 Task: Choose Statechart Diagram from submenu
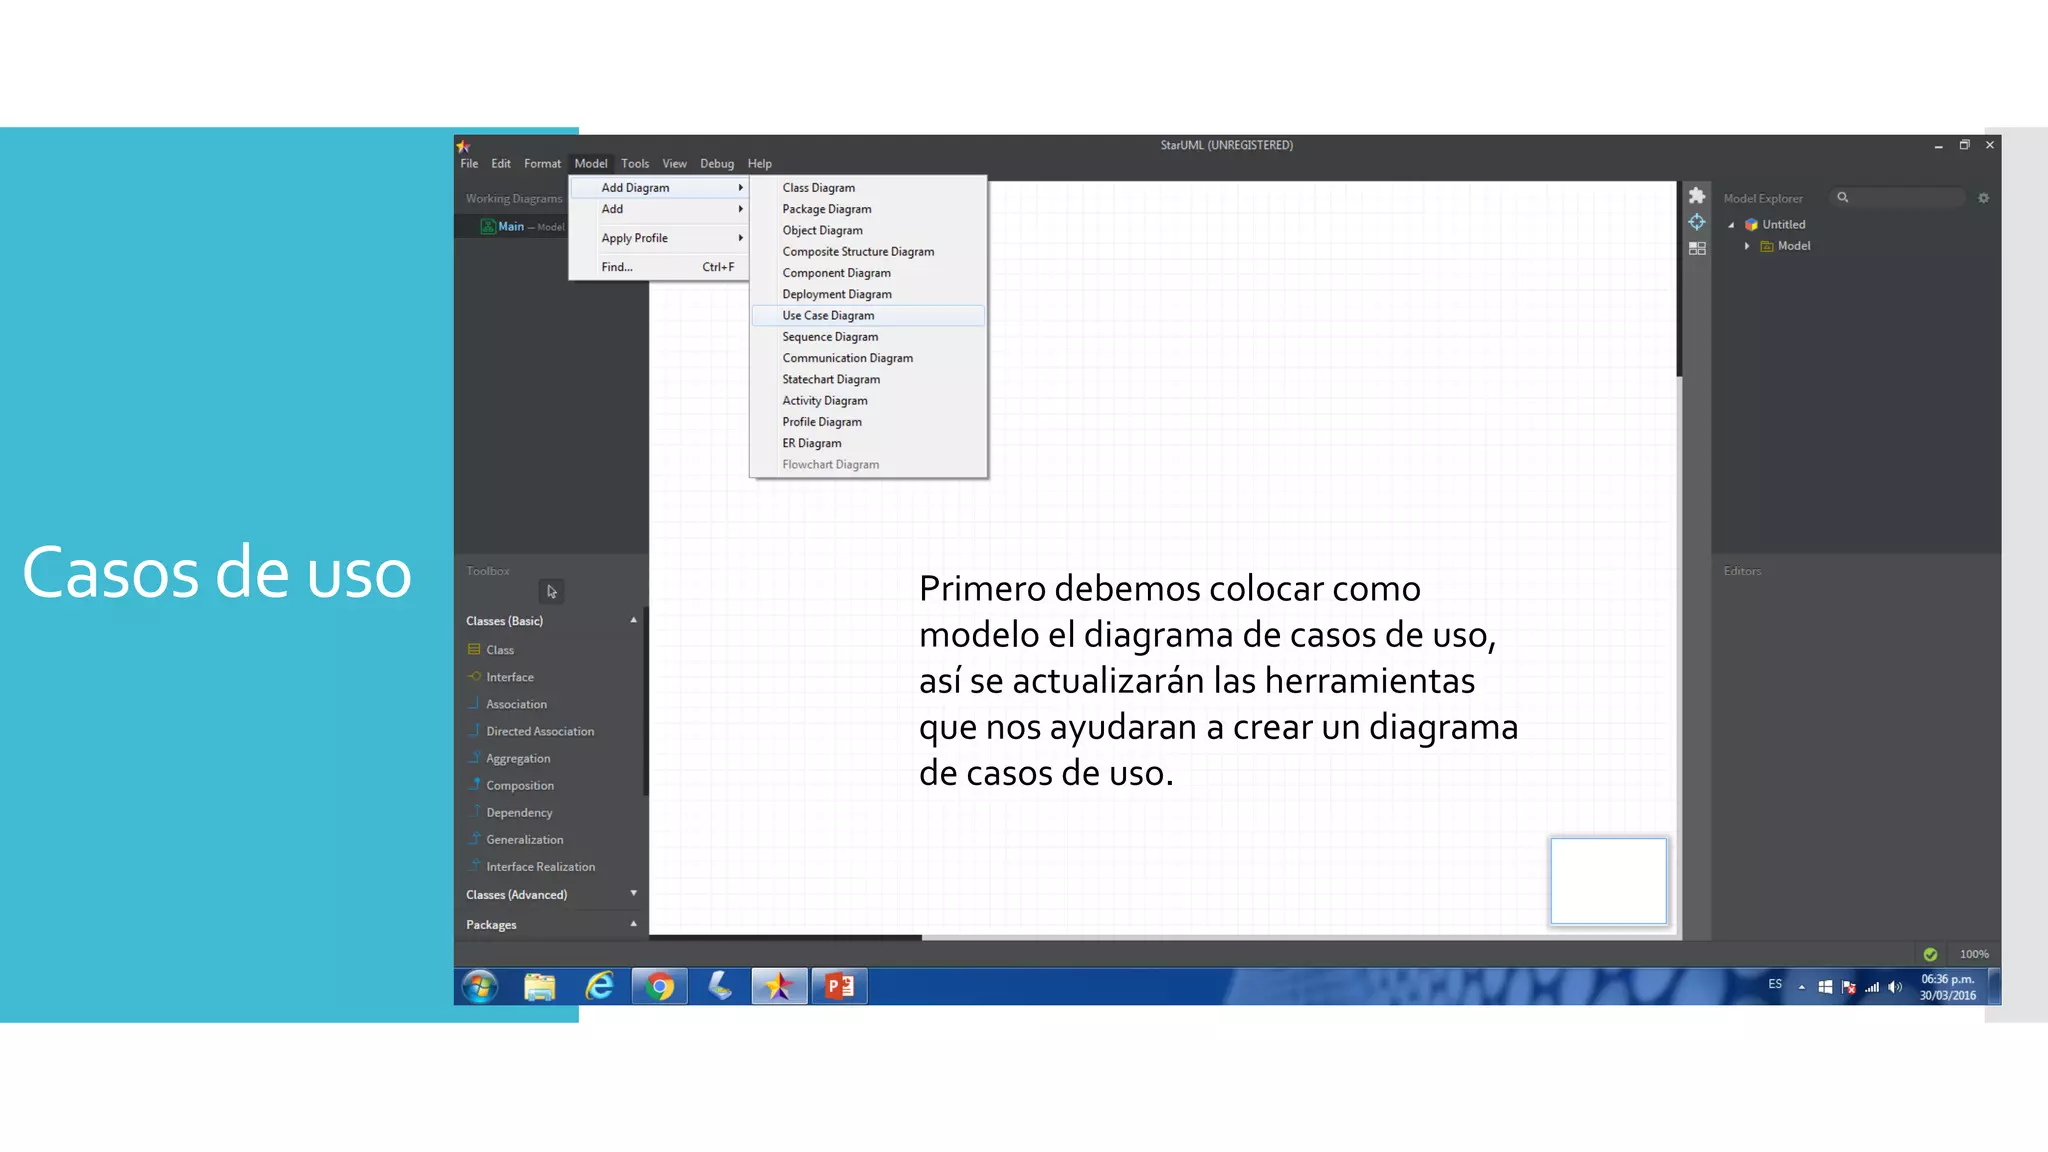[868, 379]
